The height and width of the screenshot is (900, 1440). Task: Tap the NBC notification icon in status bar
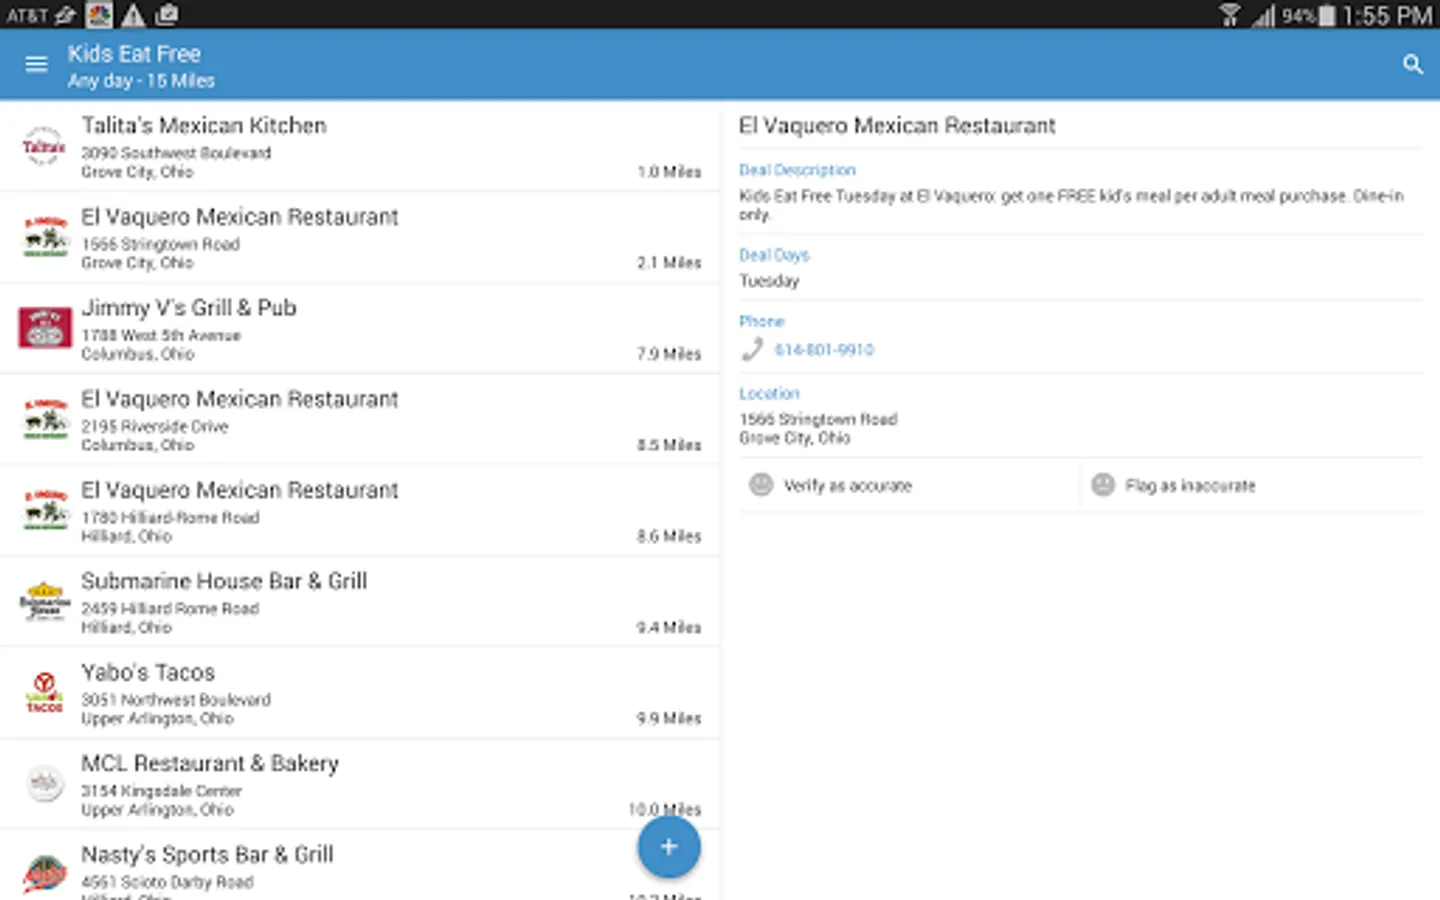(x=99, y=15)
